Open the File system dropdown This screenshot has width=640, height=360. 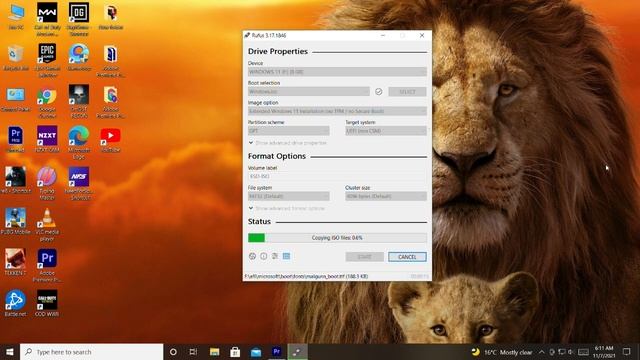click(x=289, y=196)
